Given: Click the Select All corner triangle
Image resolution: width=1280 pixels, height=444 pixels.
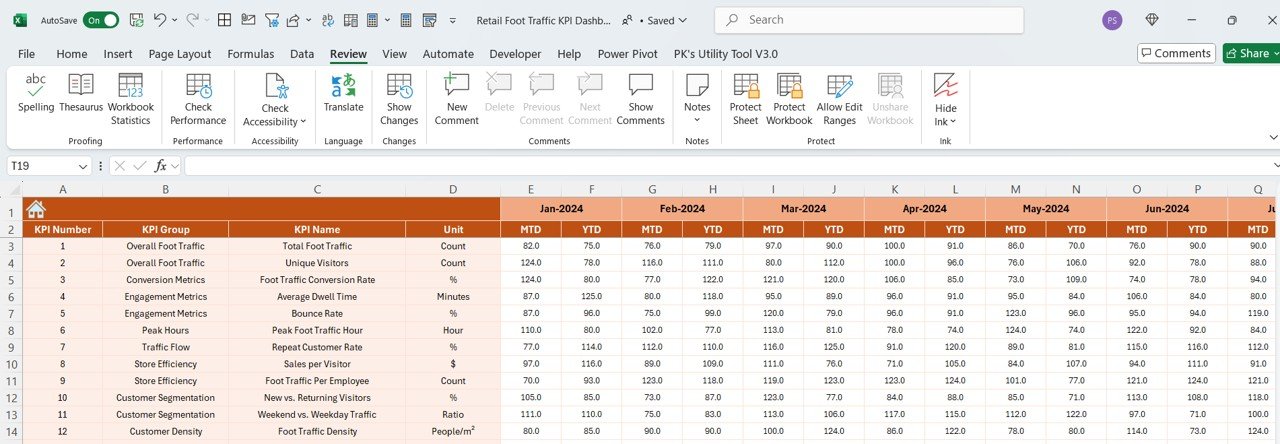Looking at the screenshot, I should [x=14, y=190].
